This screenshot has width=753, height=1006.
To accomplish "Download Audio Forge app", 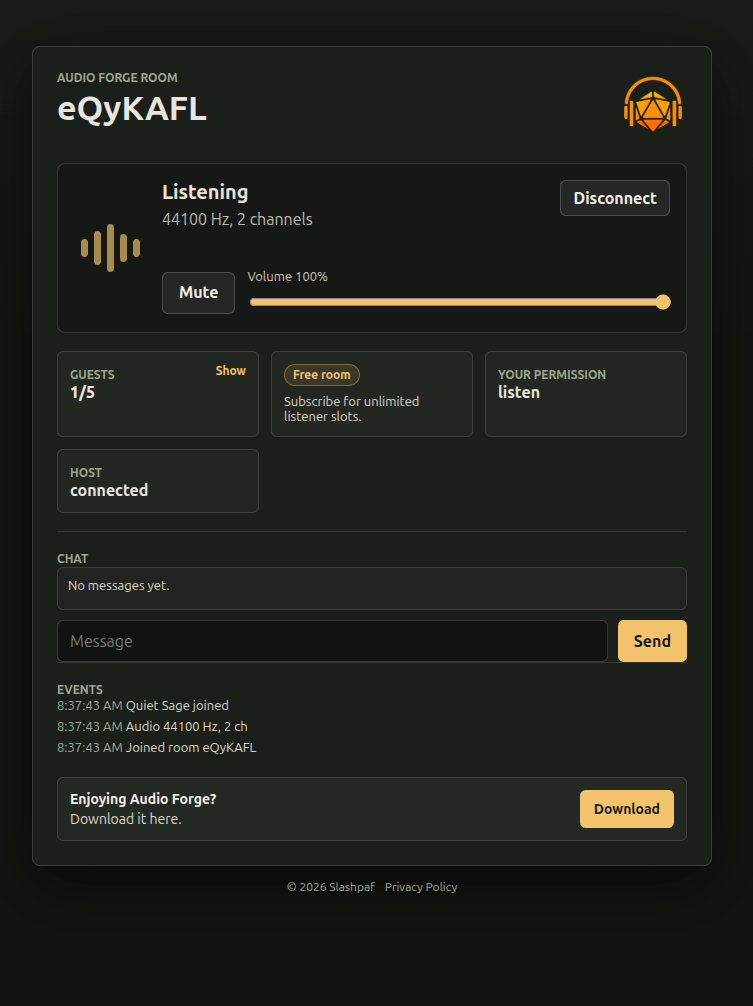I will coord(627,809).
